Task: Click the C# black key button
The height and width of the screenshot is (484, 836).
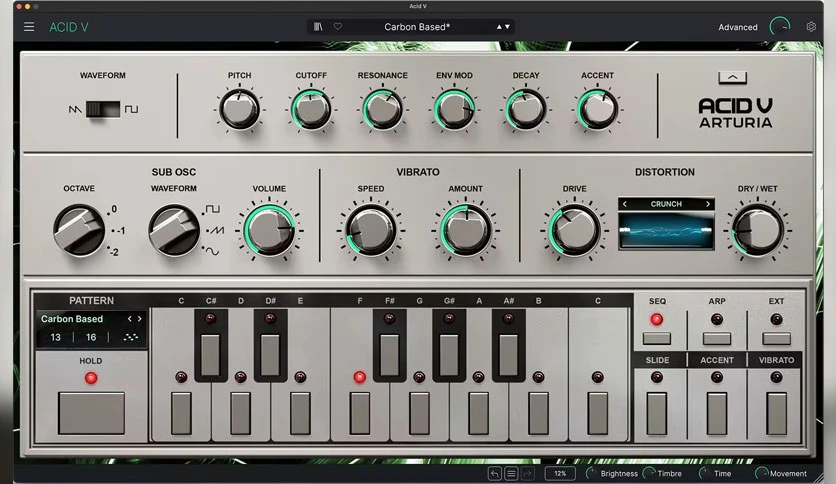Action: pos(211,355)
